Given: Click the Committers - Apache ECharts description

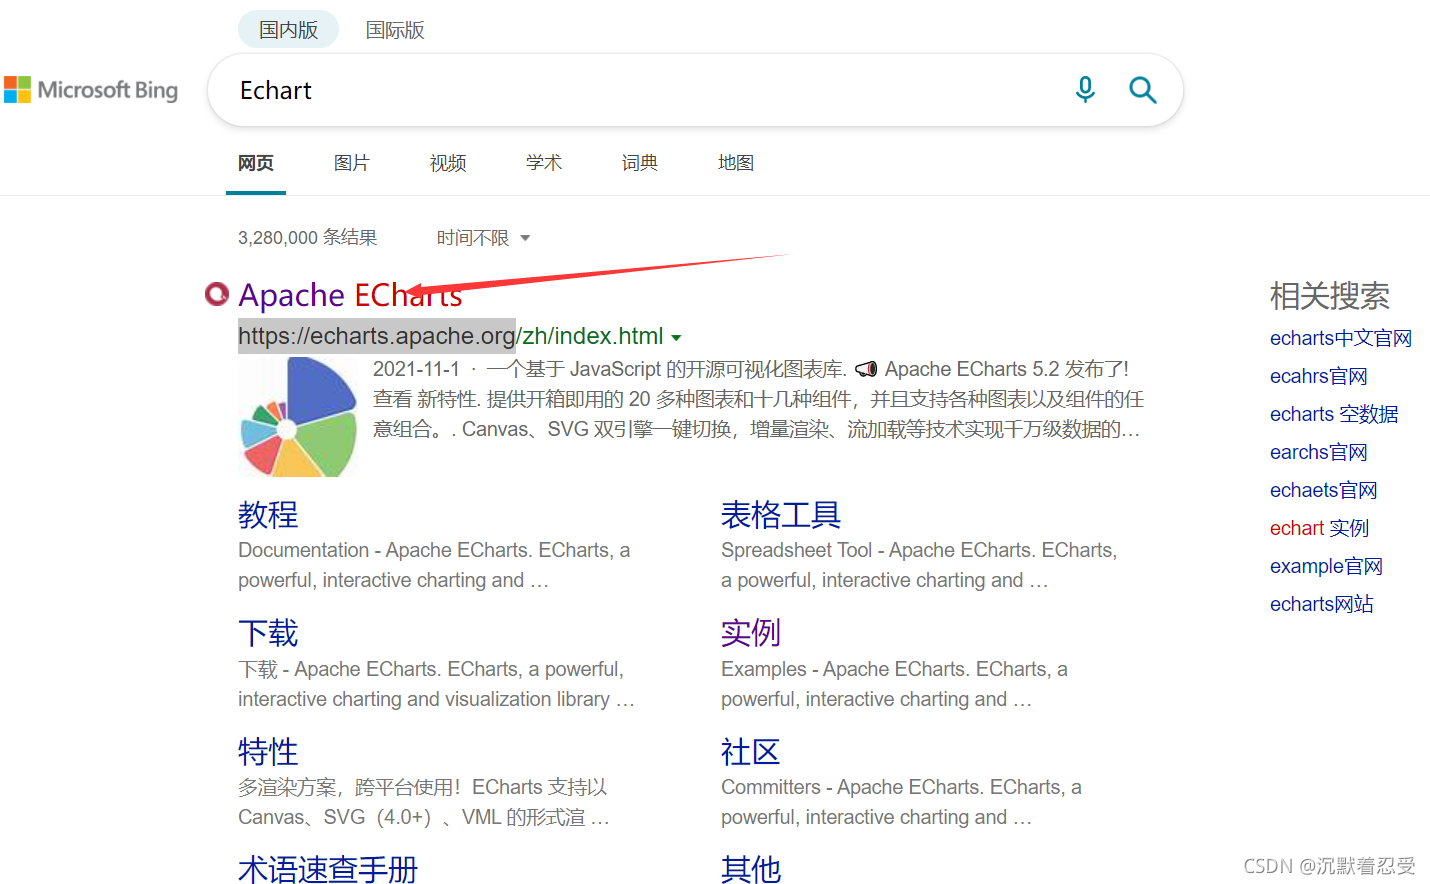Looking at the screenshot, I should 901,802.
